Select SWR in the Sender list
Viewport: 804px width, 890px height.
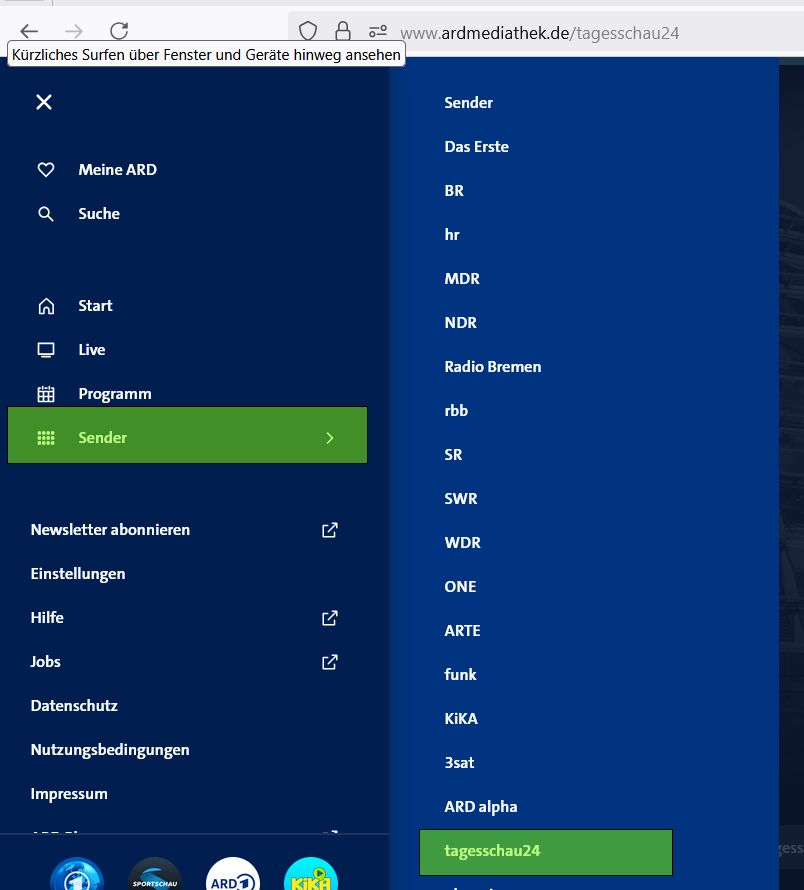pos(461,498)
